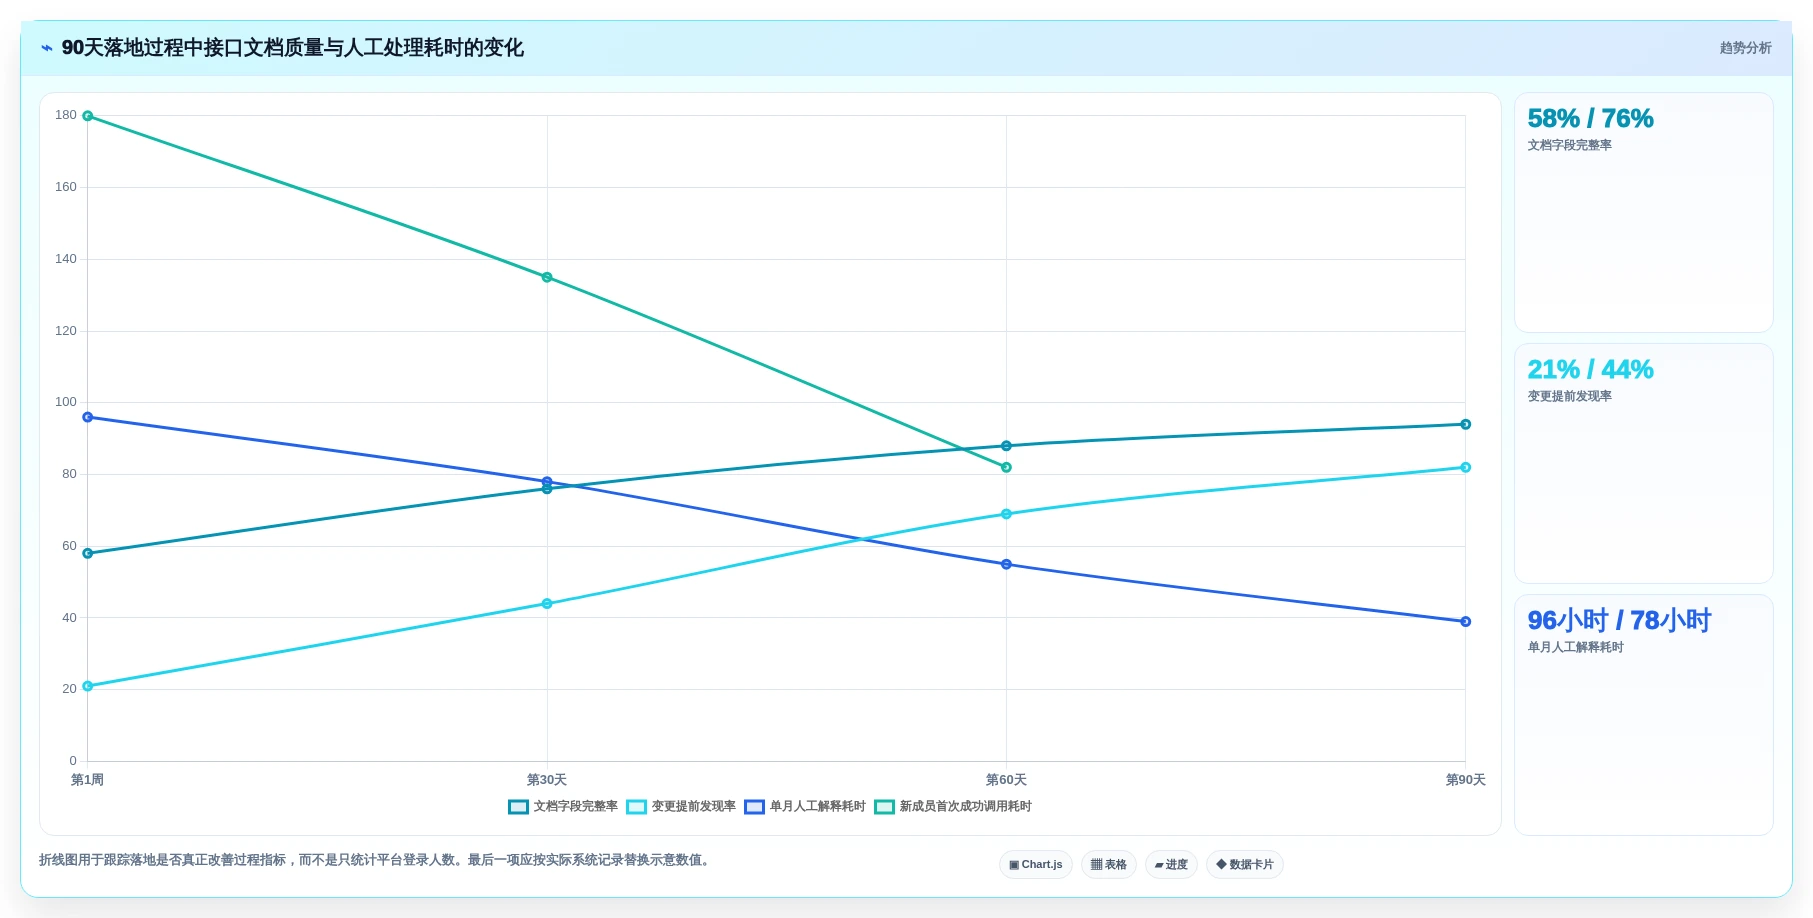The height and width of the screenshot is (918, 1813).
Task: Click the 单月人工解释耗时 data point at 第1周
Action: (88, 417)
